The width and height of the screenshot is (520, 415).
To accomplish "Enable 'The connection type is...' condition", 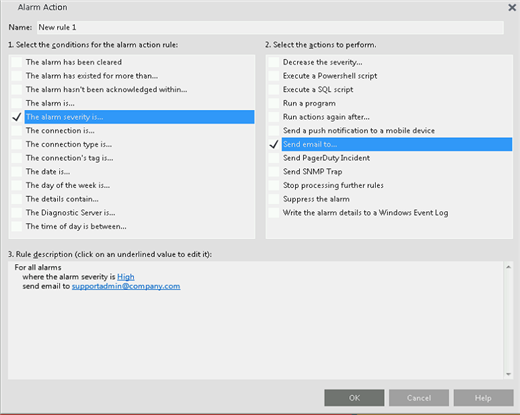I will click(16, 144).
